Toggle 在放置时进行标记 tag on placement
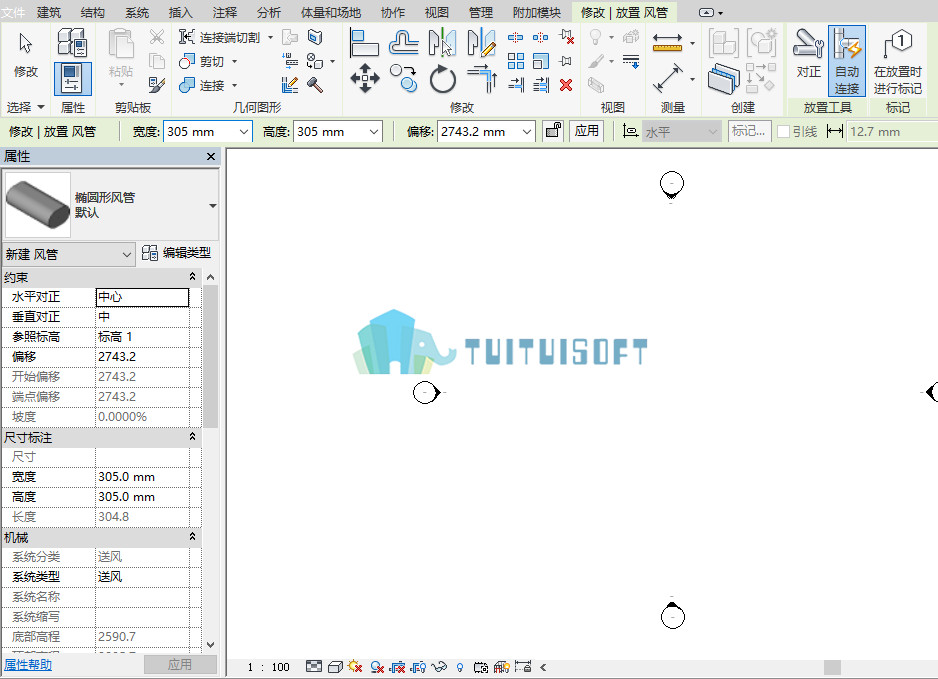 897,60
